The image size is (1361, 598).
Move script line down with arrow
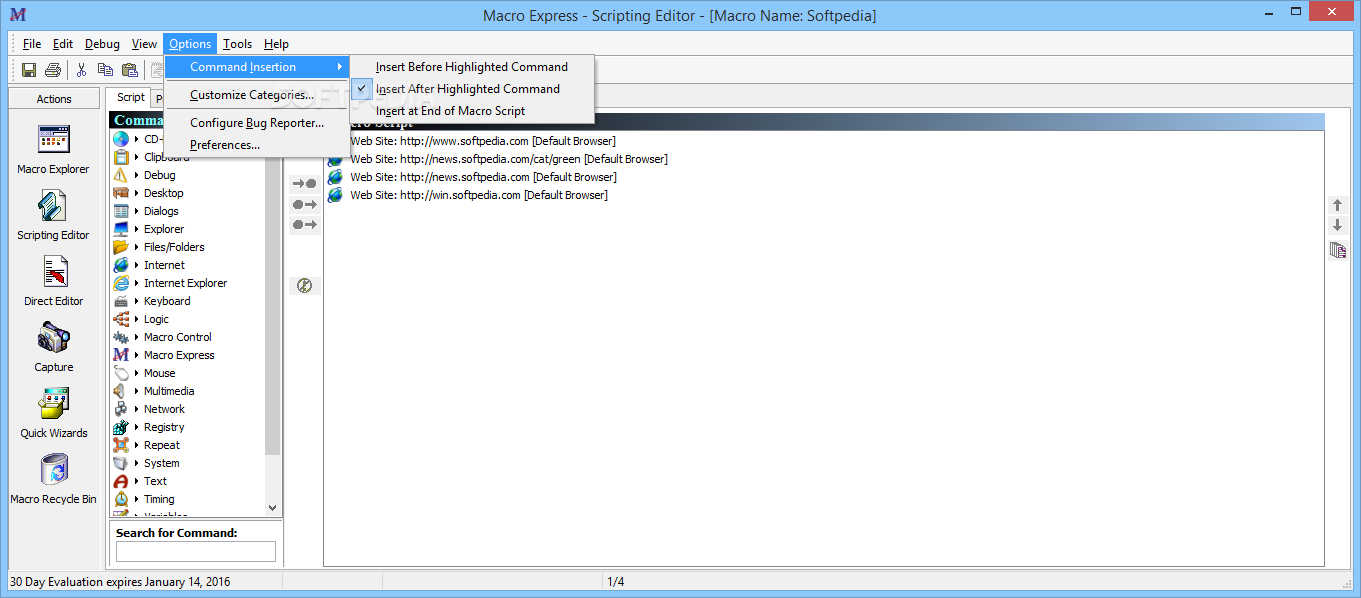1337,226
